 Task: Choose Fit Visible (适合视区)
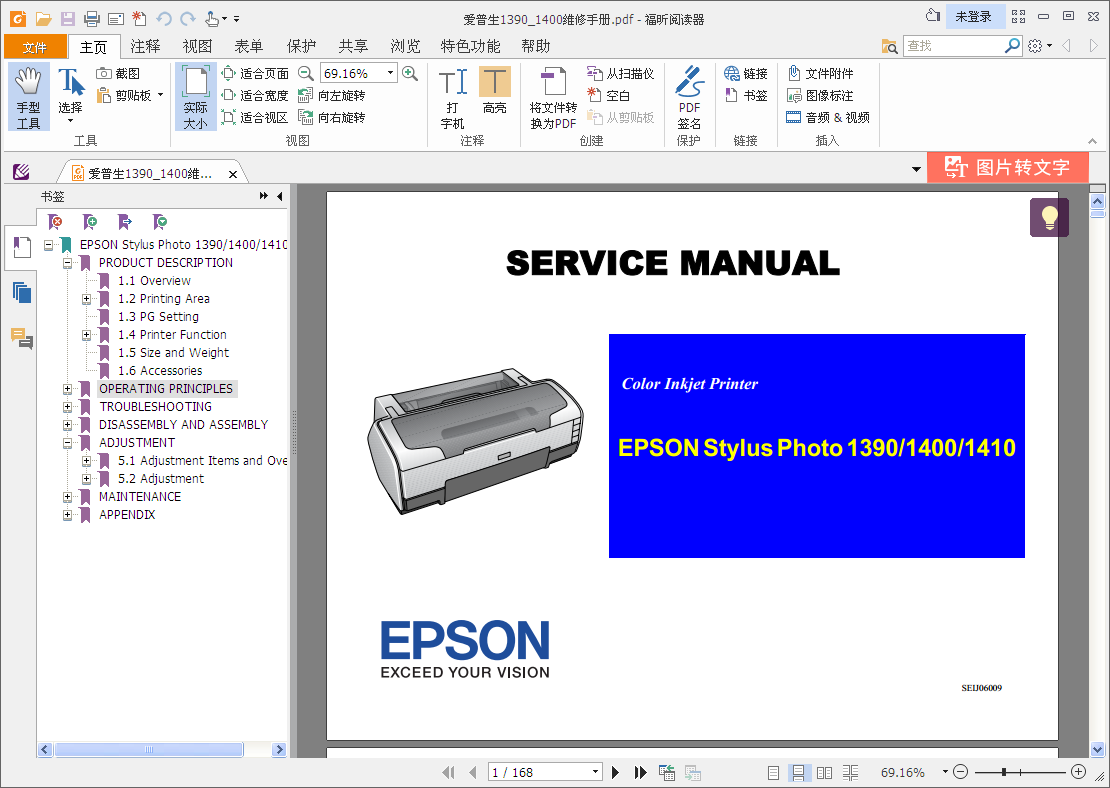[x=255, y=117]
